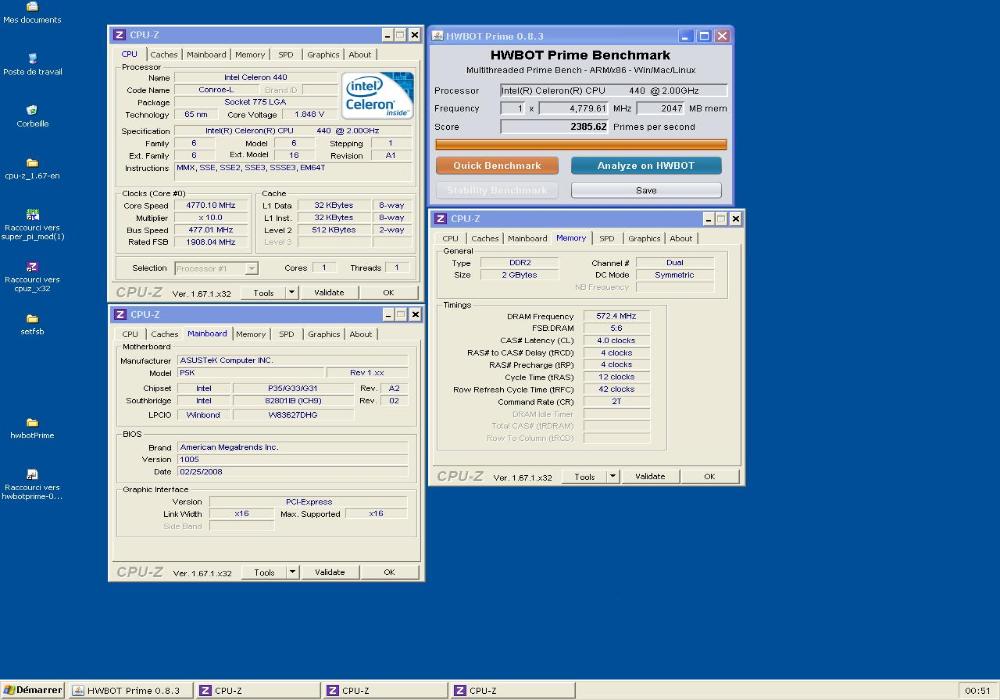1000x700 pixels.
Task: Select ASUSTeK Computer INC. manufacturer text
Action: click(x=226, y=360)
